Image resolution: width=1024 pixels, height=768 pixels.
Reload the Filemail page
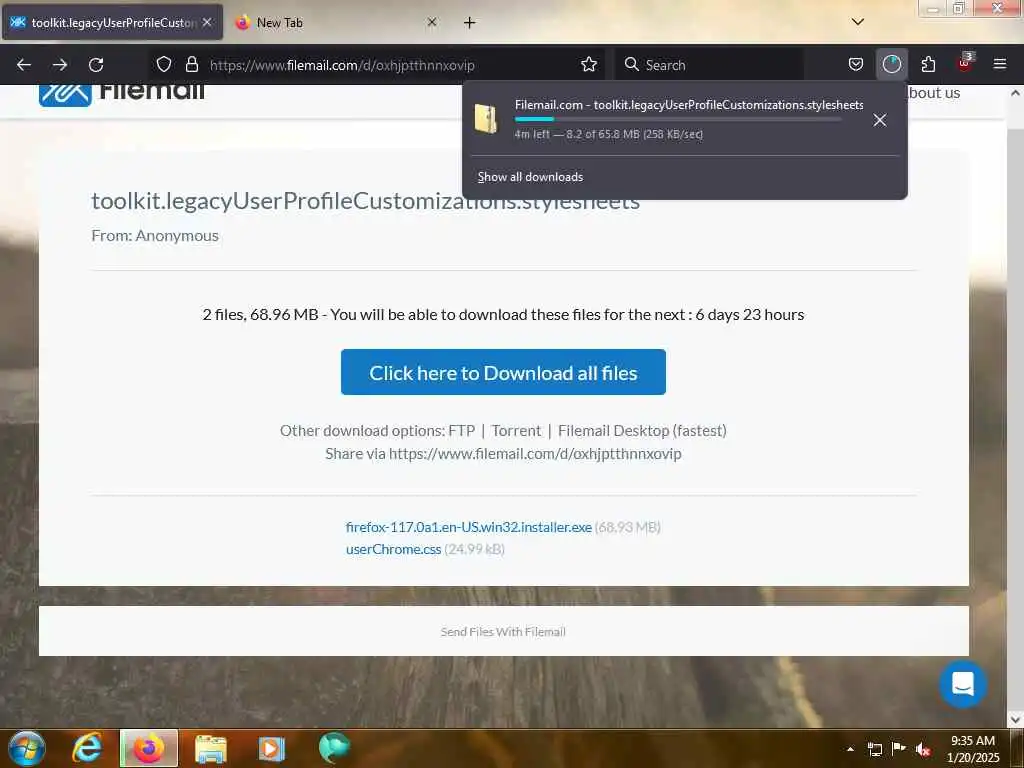point(96,65)
